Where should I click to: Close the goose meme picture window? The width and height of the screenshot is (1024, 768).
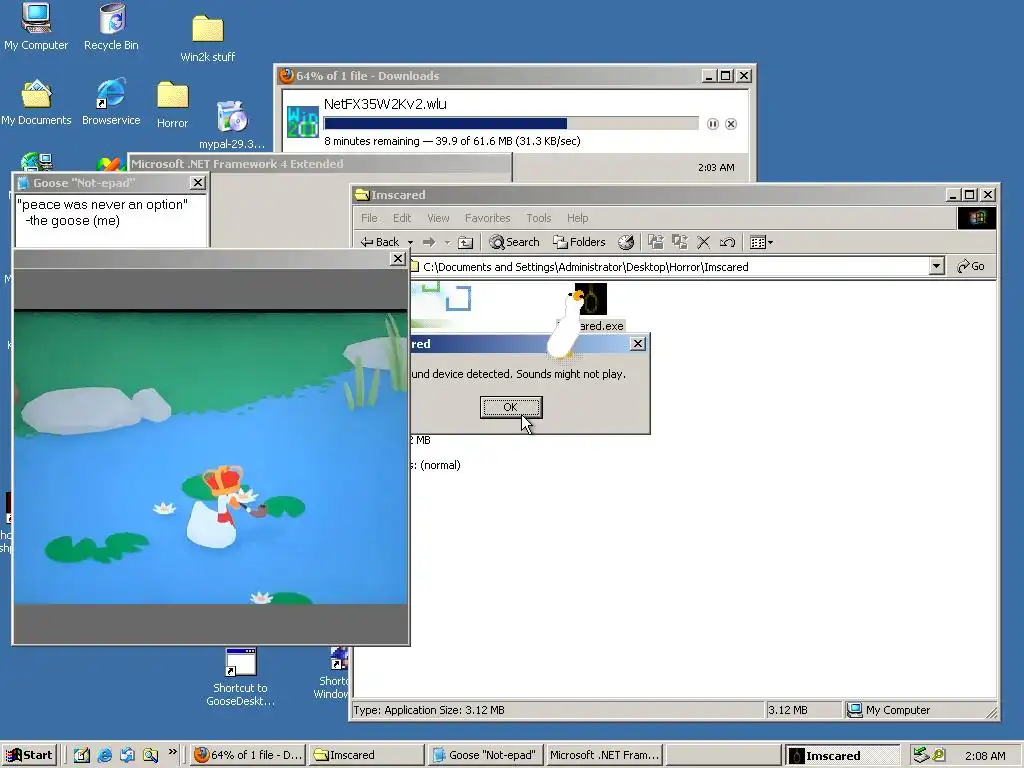pos(397,259)
